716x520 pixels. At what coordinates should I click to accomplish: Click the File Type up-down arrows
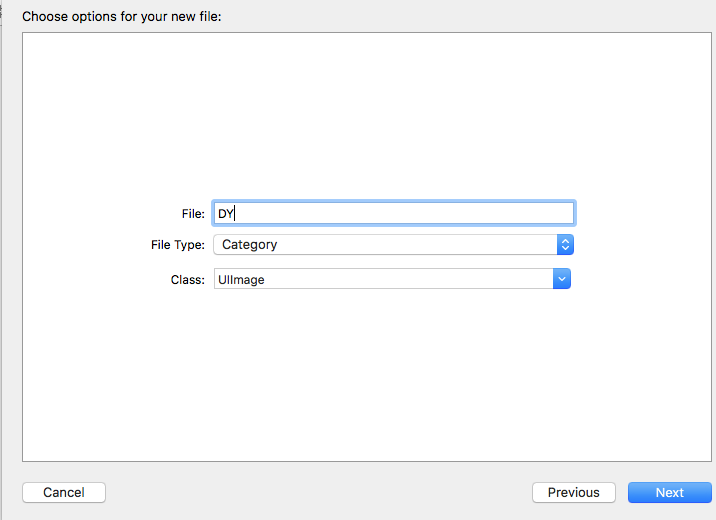tap(565, 245)
